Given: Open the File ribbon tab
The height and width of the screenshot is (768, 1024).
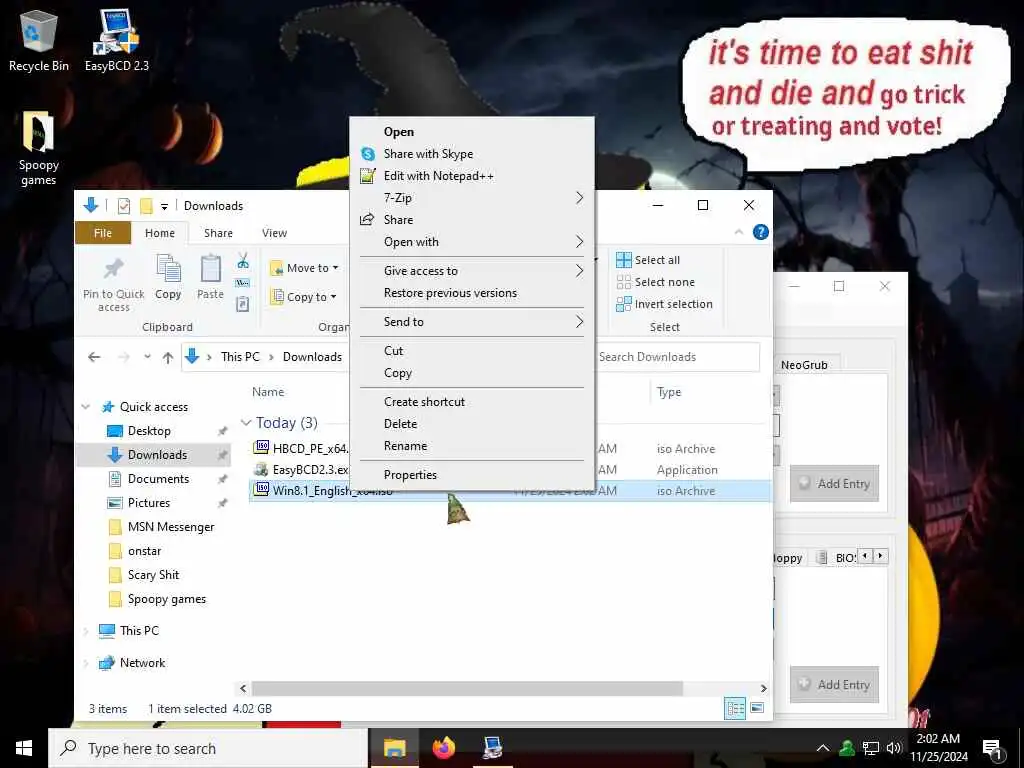Looking at the screenshot, I should pos(103,232).
